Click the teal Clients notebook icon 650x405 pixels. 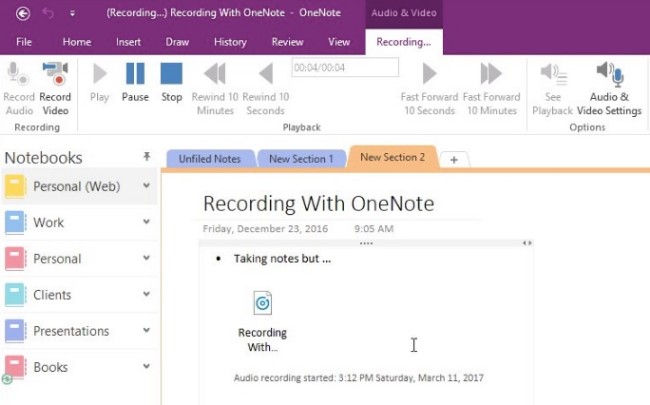tap(15, 295)
